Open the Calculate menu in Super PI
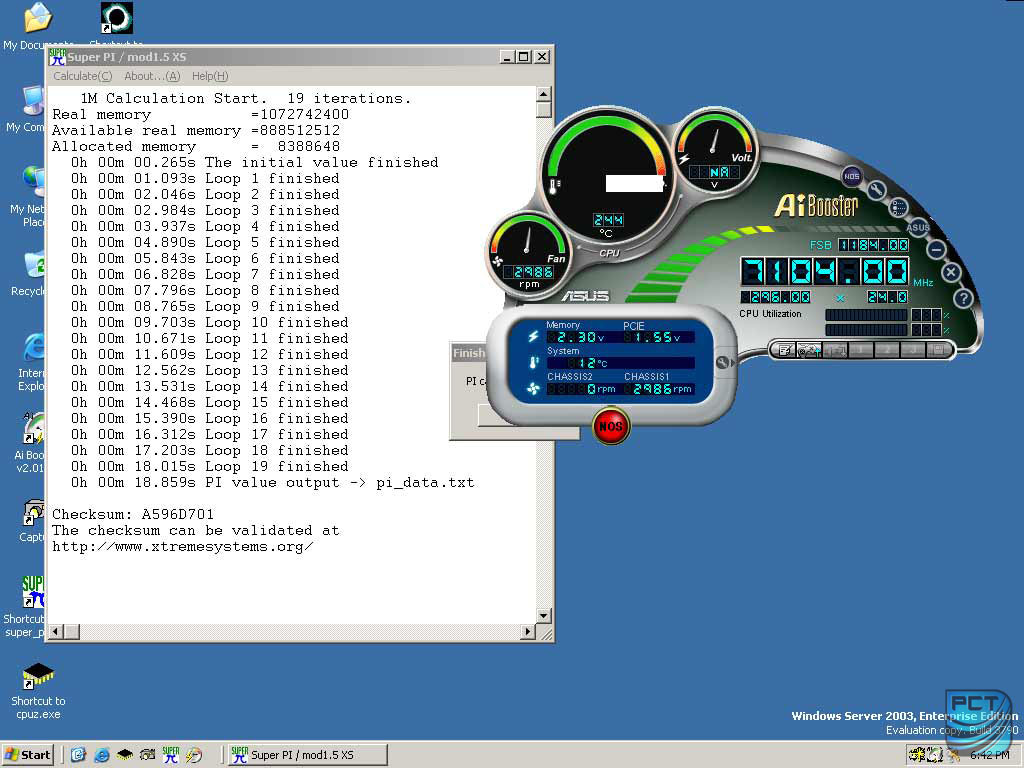 [x=82, y=76]
